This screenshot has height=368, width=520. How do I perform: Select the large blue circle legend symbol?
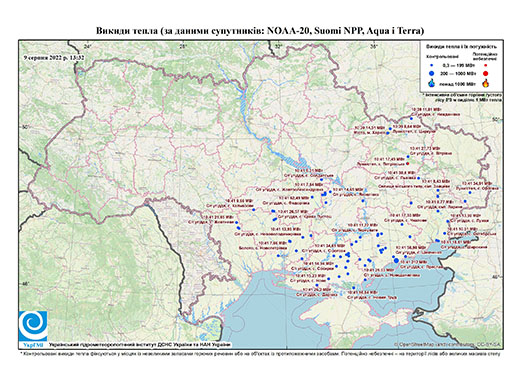432,73
